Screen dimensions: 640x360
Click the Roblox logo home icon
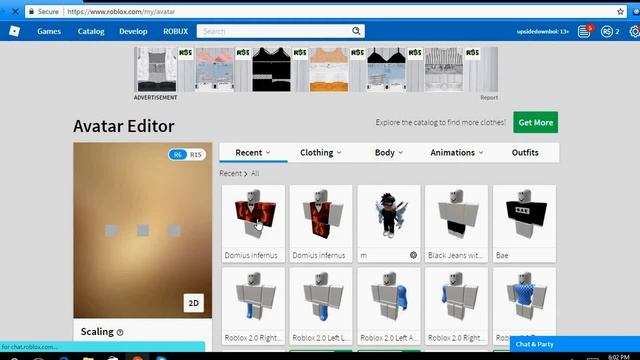pos(14,31)
